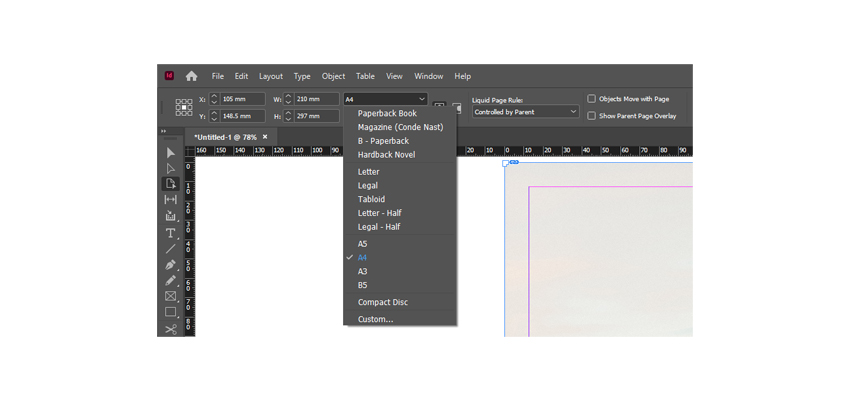
Task: Select the Pencil tool
Action: click(x=171, y=281)
